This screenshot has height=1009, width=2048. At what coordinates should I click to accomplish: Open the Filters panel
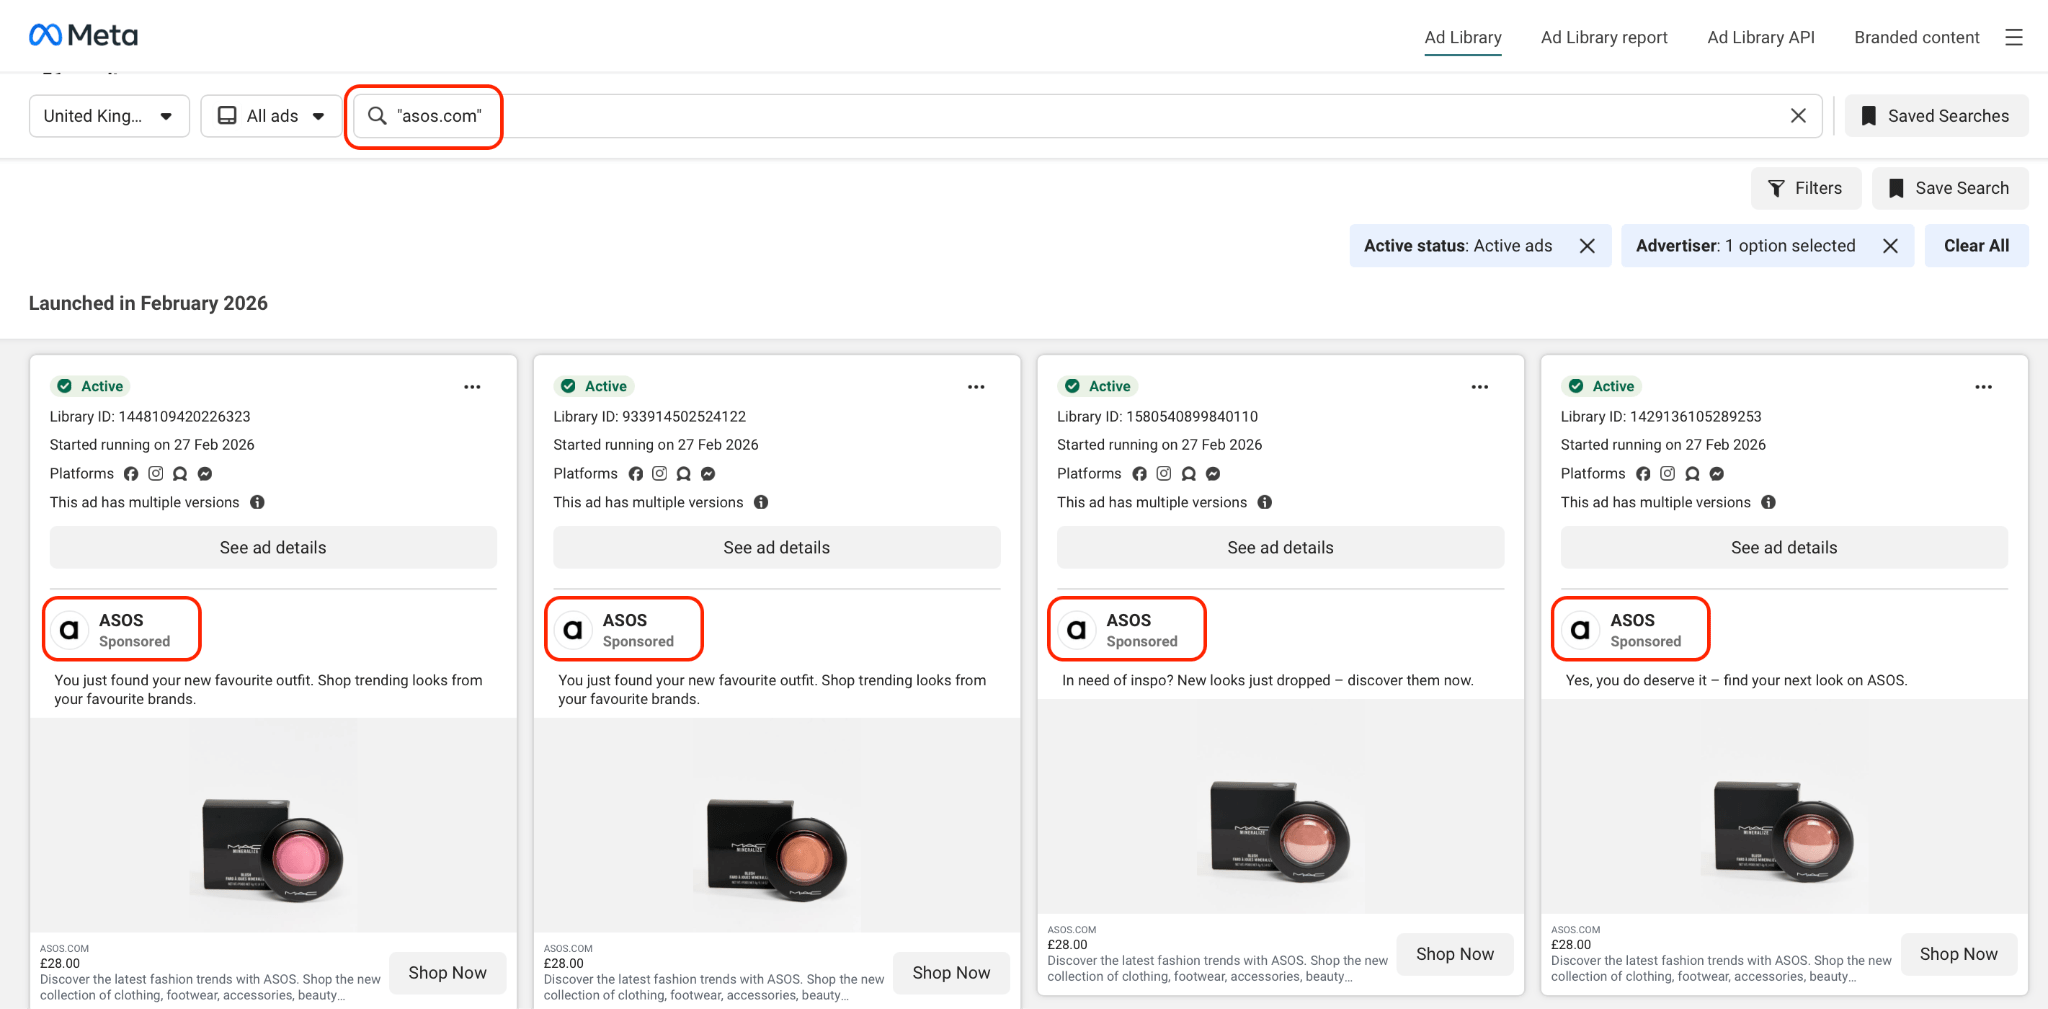pyautogui.click(x=1805, y=188)
